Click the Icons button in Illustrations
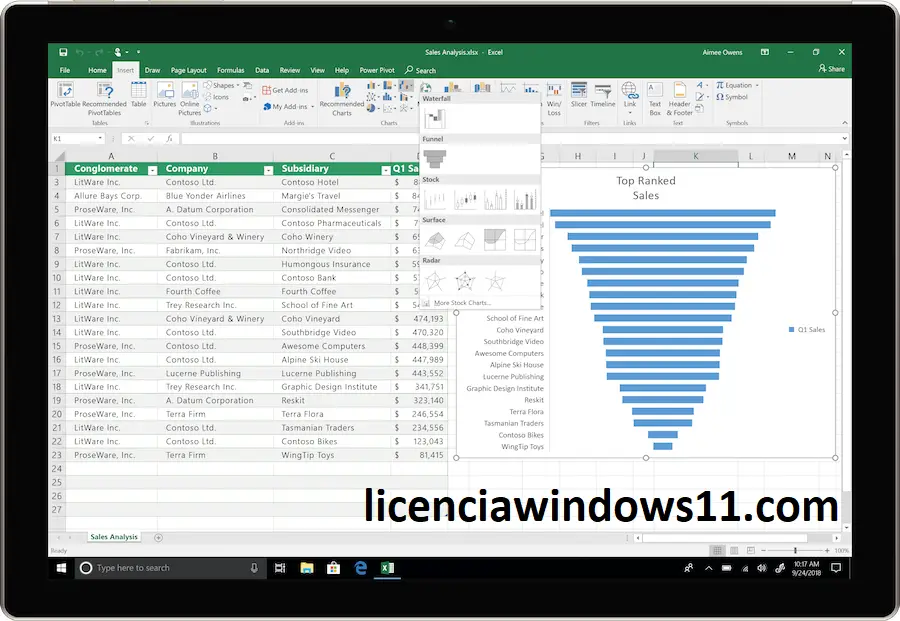The height and width of the screenshot is (621, 900). click(216, 97)
